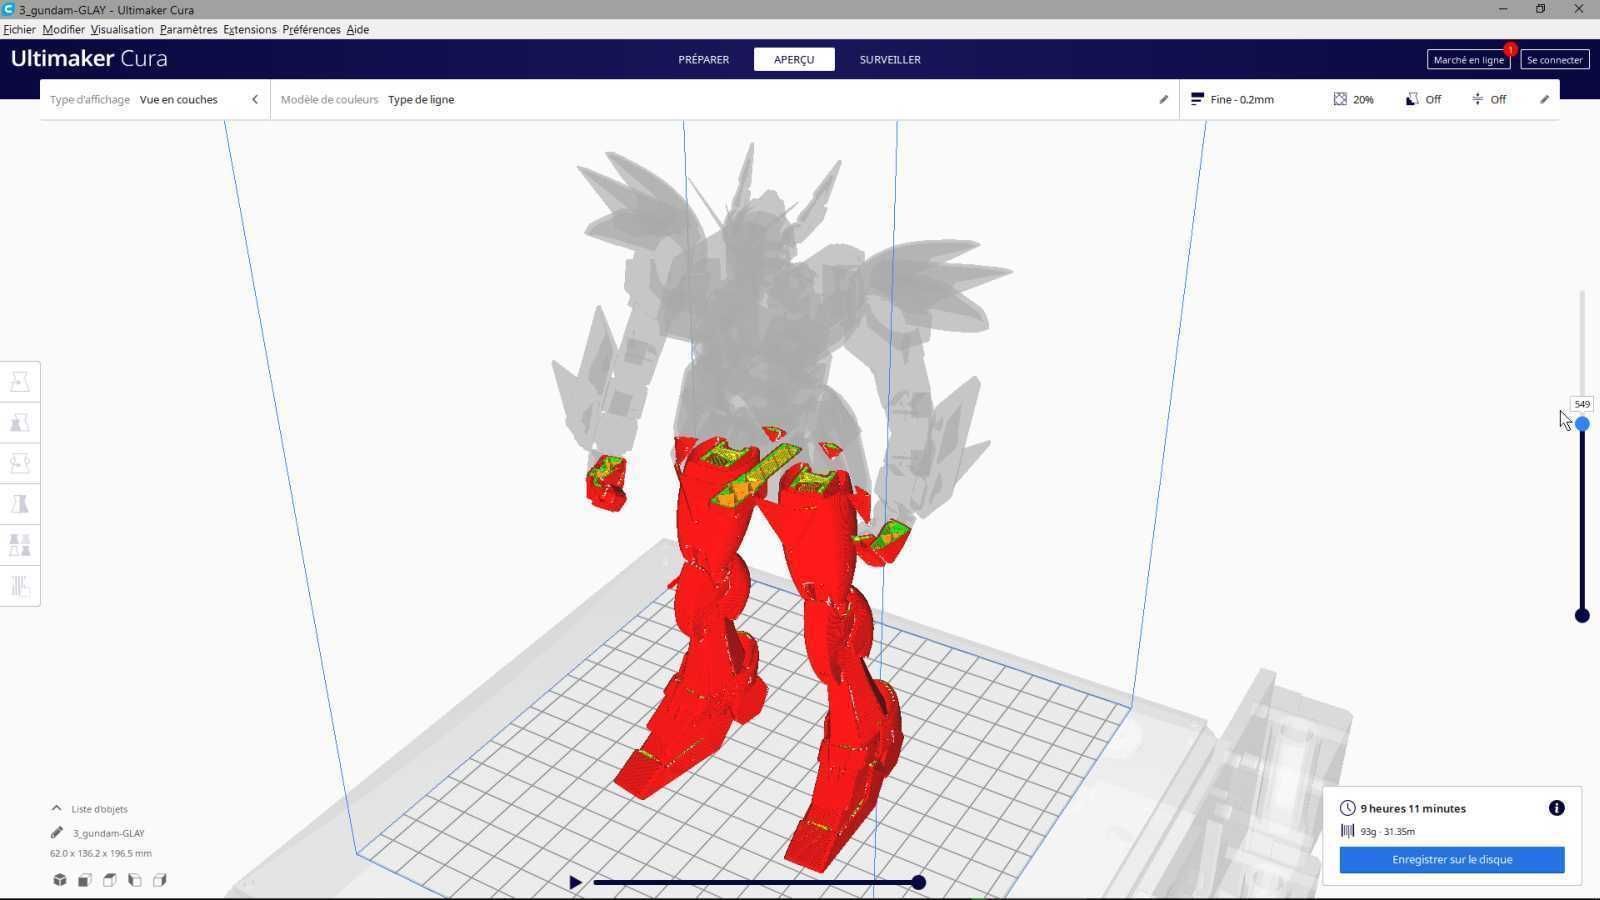Open the Modifier menu
Screen dimensions: 1600x900
point(63,29)
